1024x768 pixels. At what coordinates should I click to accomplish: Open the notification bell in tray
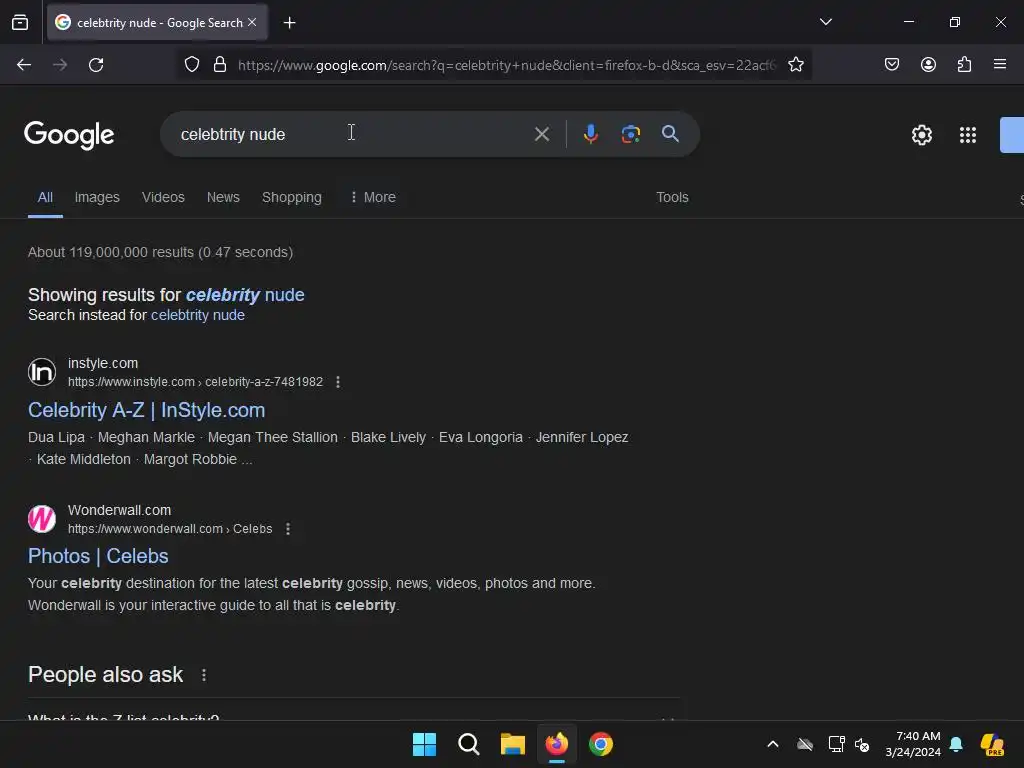click(x=956, y=744)
